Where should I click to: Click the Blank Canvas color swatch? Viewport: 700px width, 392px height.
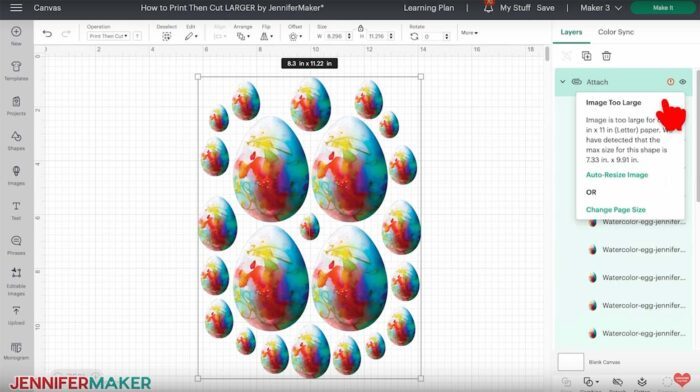tap(571, 362)
